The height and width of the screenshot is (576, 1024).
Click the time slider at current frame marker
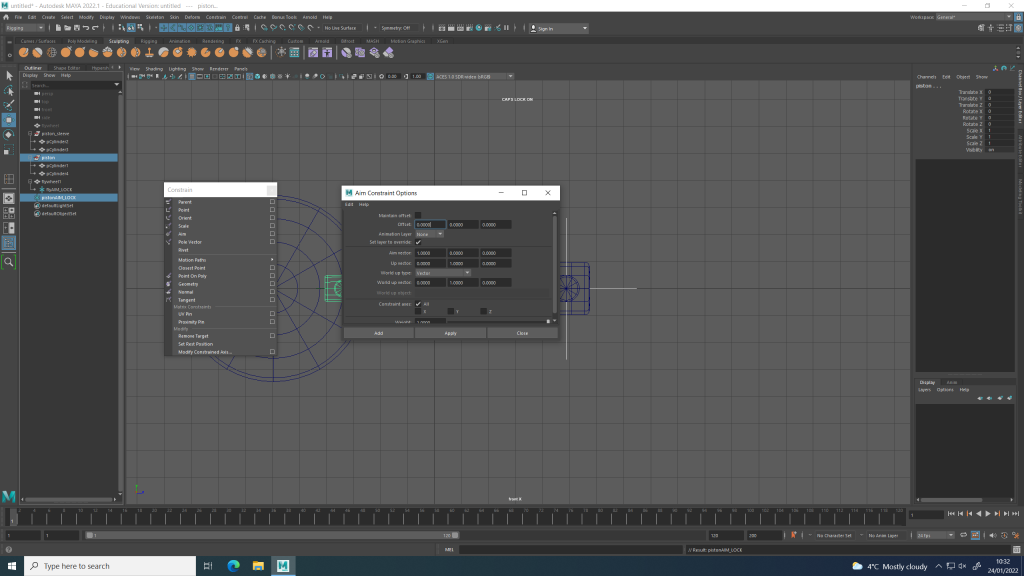[x=12, y=517]
